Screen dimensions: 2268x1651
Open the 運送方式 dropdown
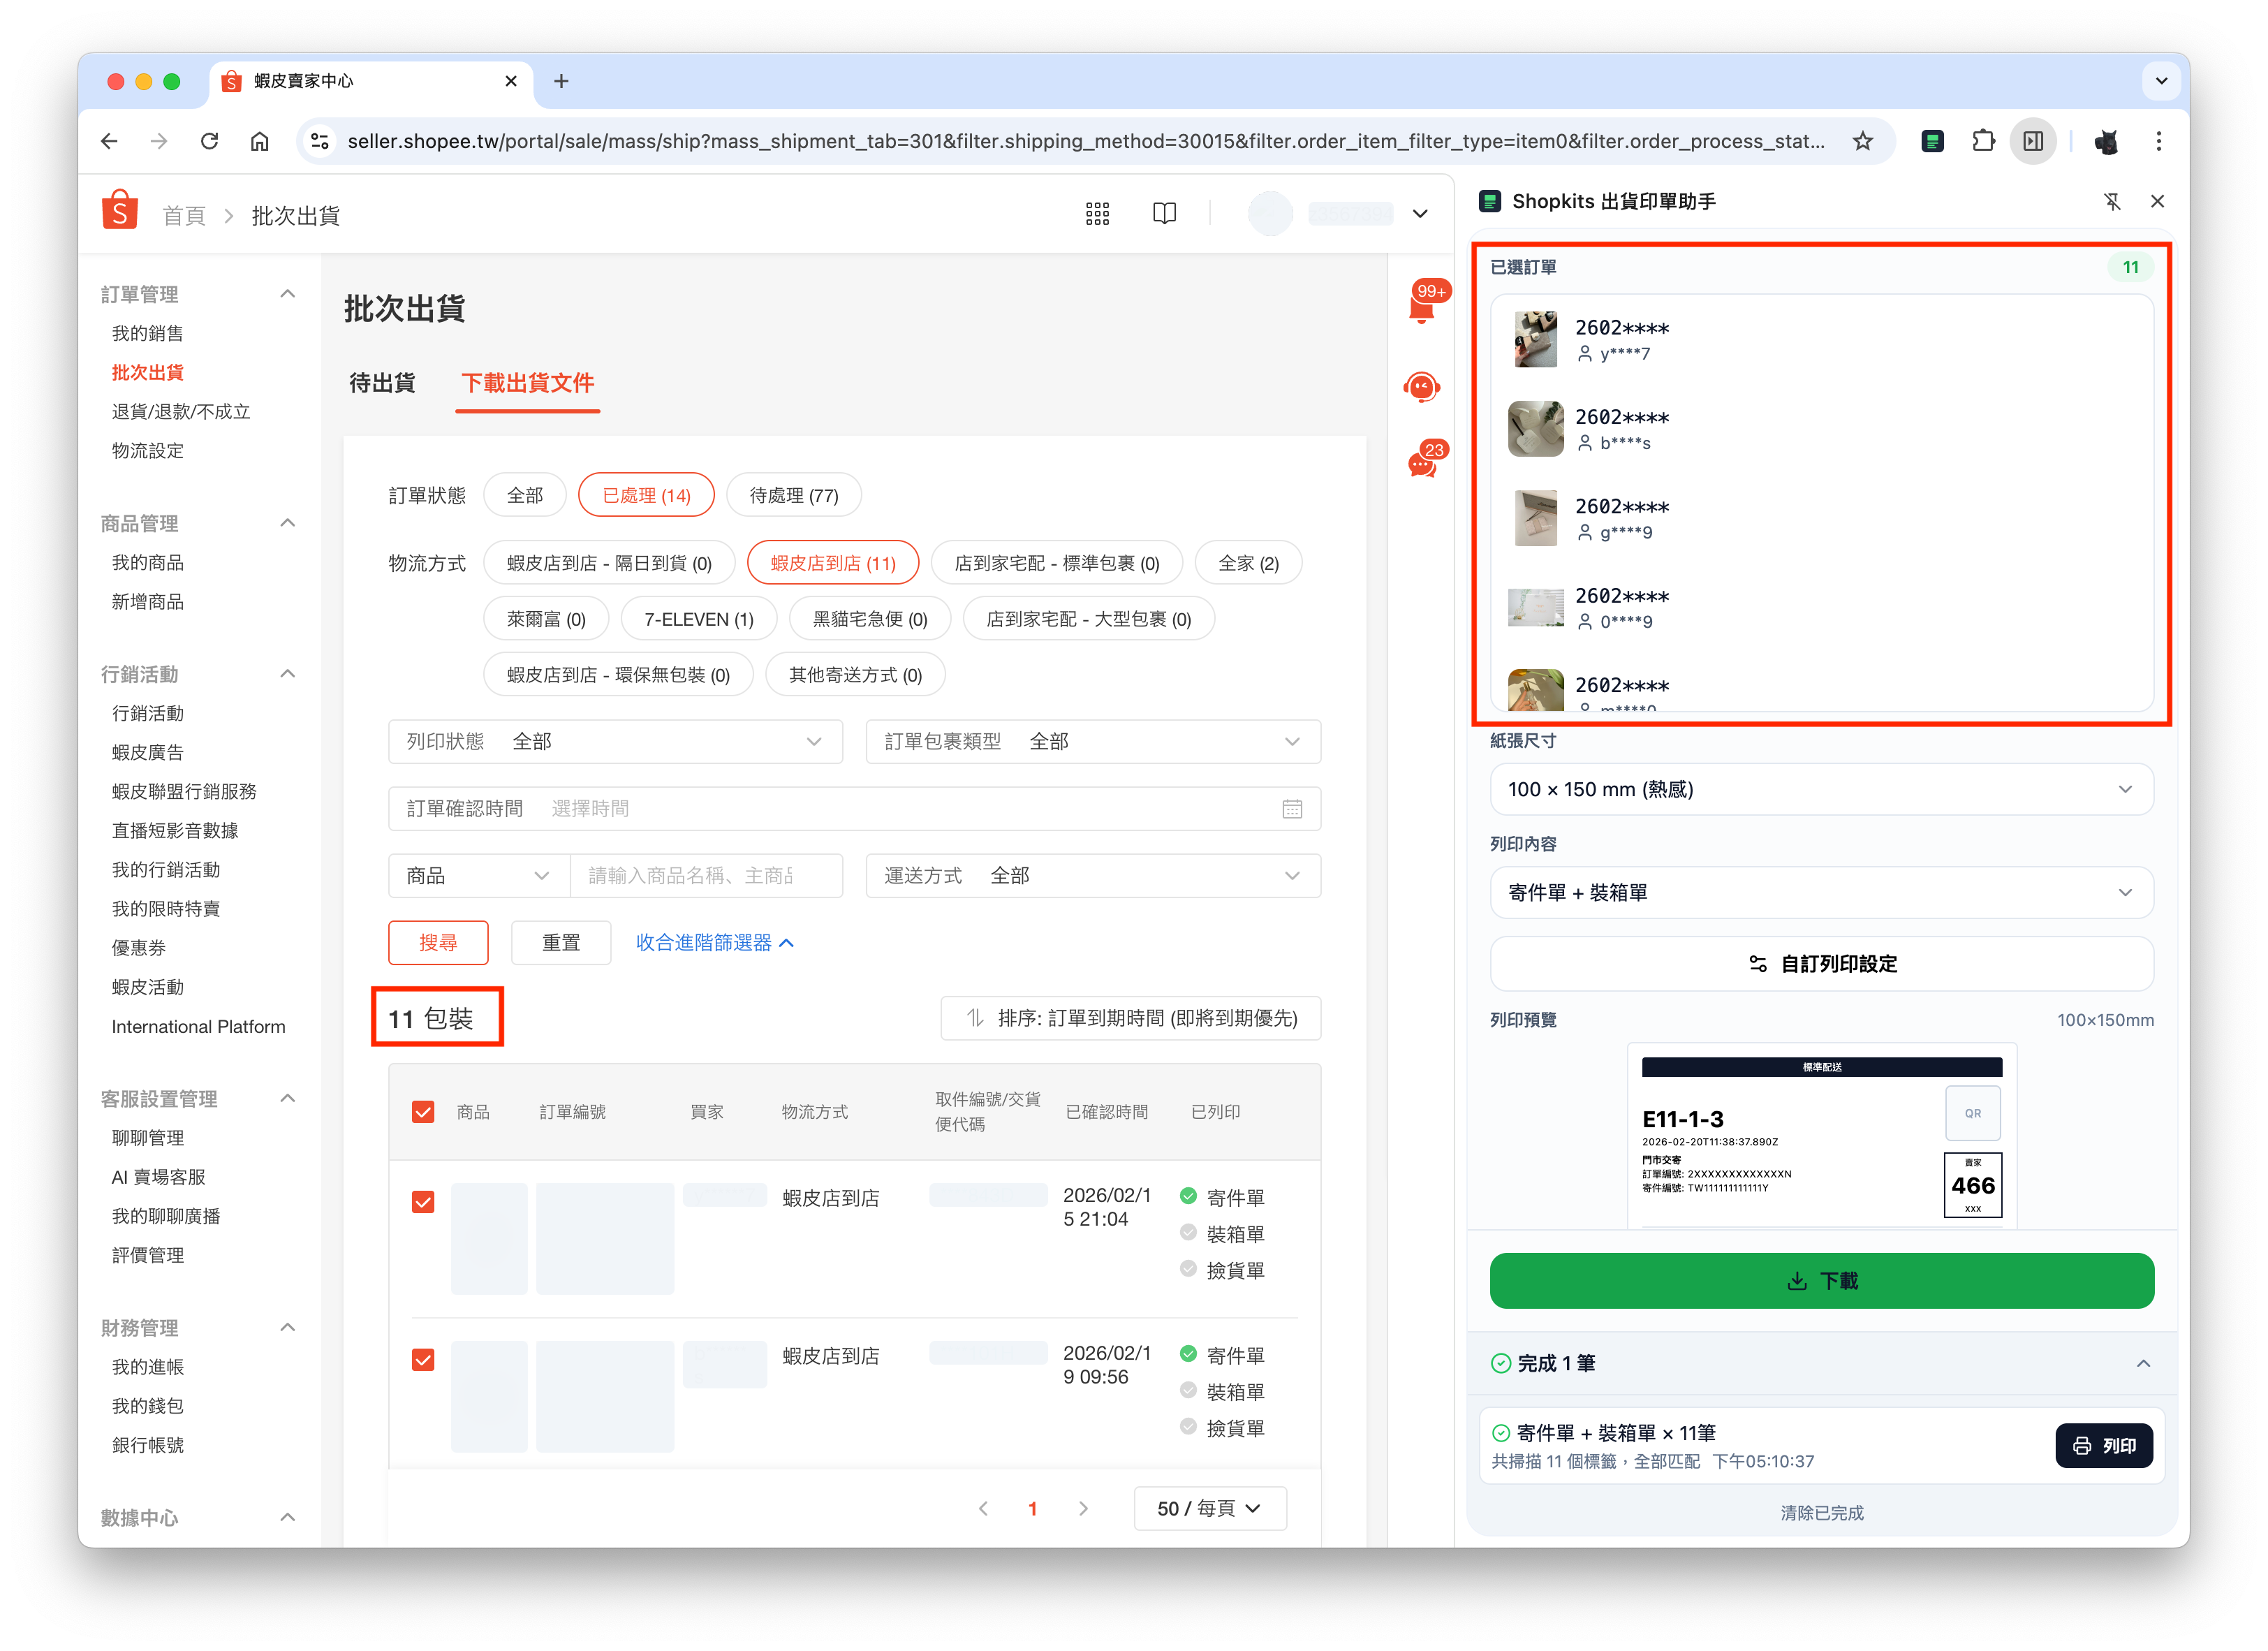[1093, 876]
